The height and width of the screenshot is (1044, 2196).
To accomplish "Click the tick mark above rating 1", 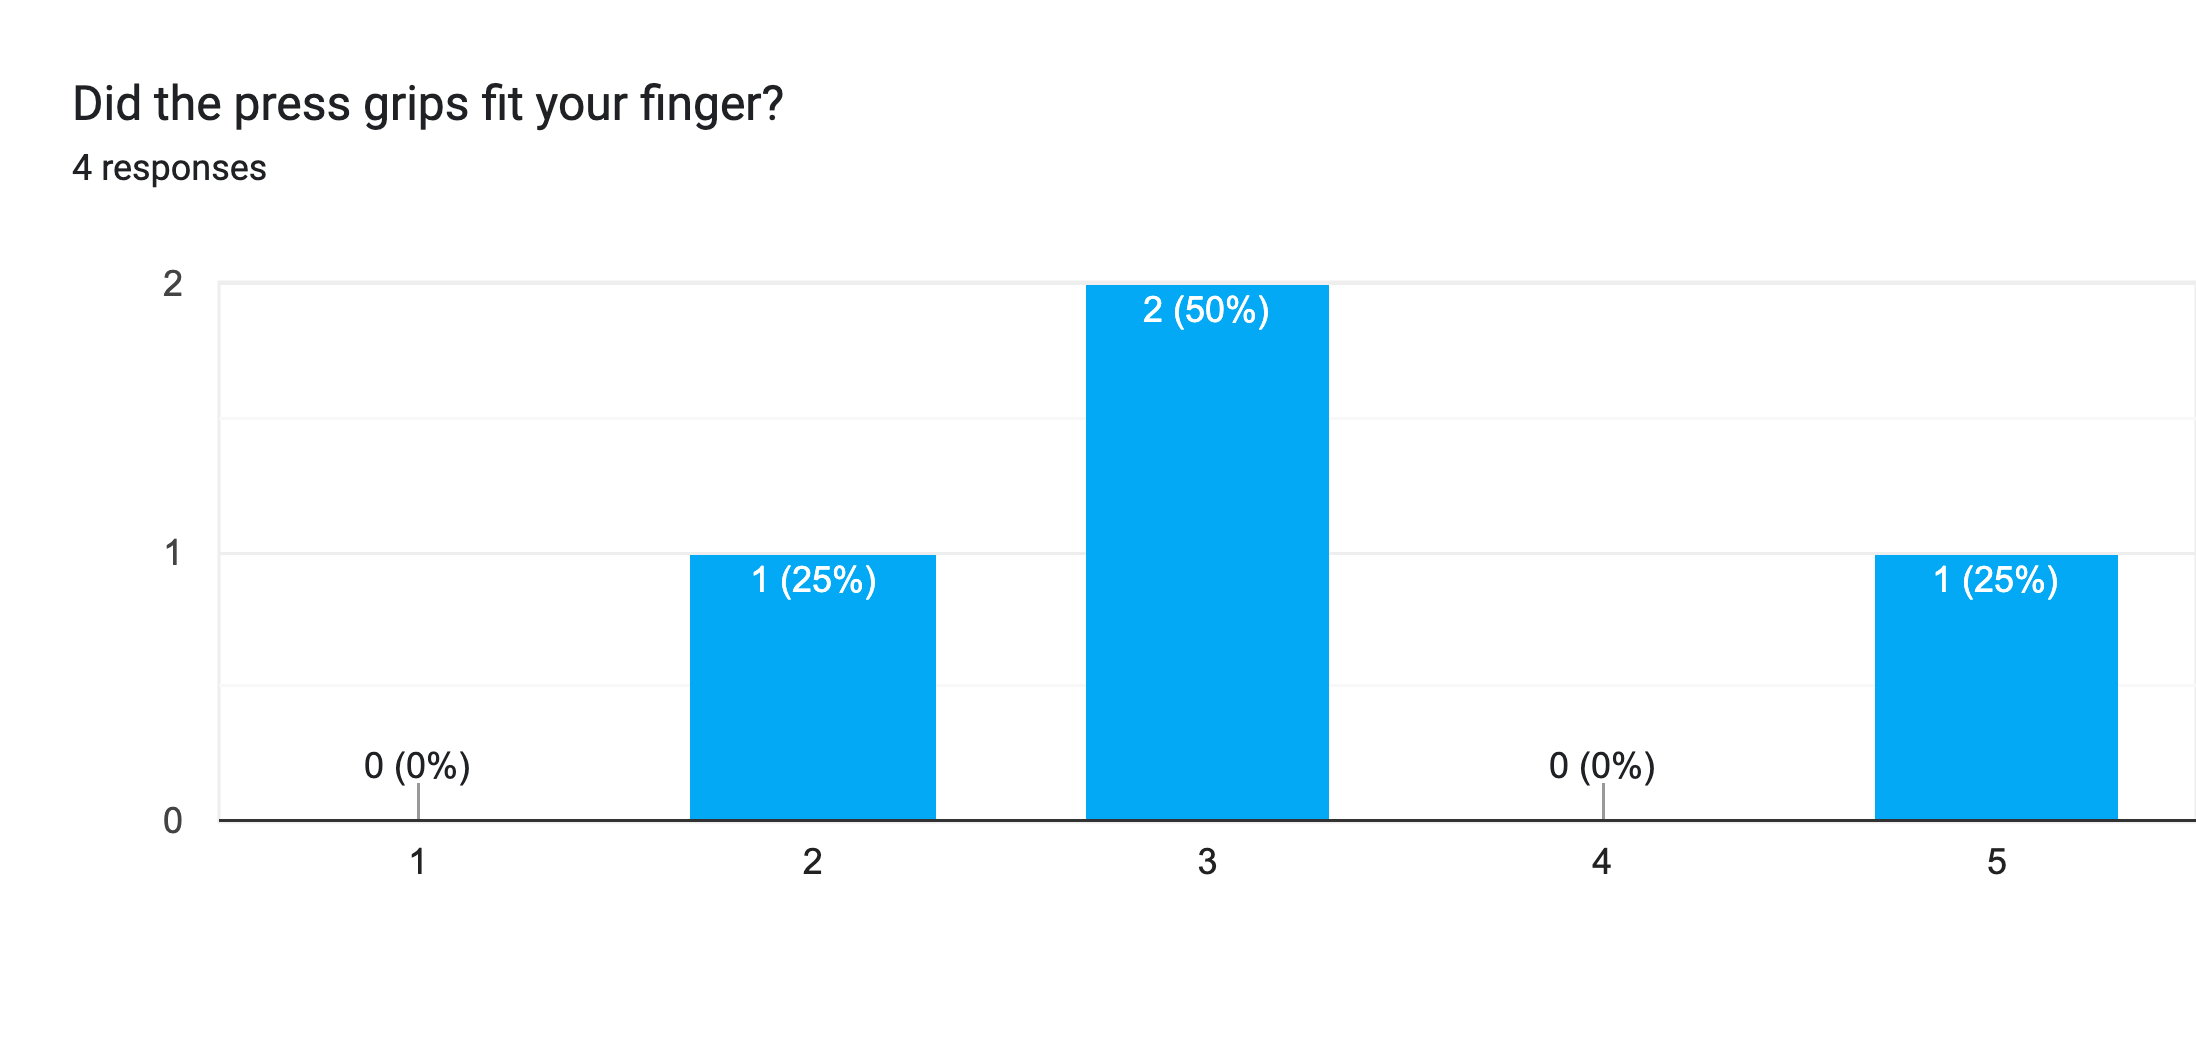I will click(418, 802).
